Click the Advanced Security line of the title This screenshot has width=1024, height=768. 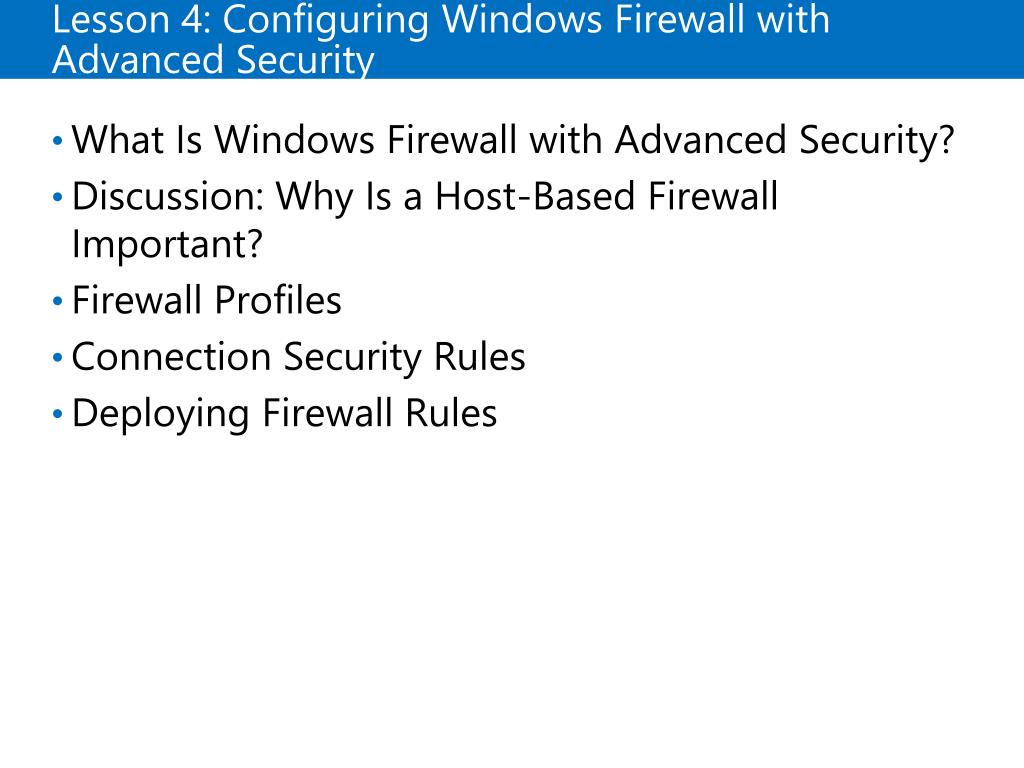[213, 60]
